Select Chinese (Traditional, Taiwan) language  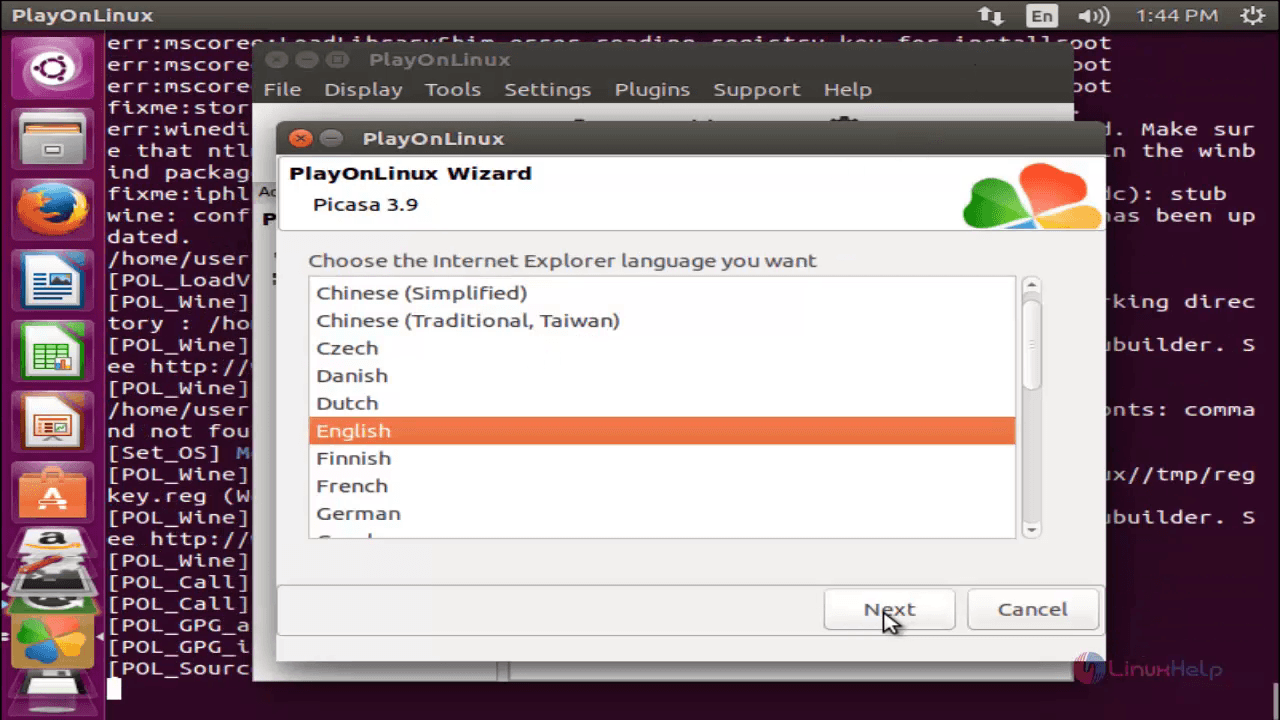pos(662,321)
